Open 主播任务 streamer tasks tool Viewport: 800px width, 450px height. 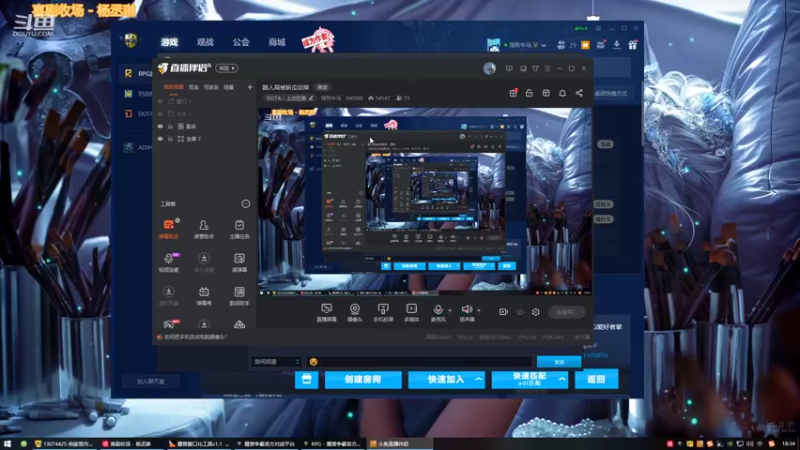pyautogui.click(x=239, y=229)
